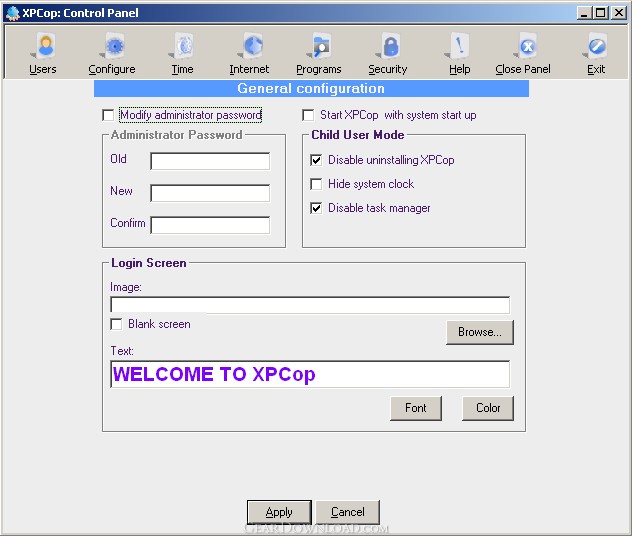This screenshot has height=536, width=632.
Task: Enable Start XPCop with system start up
Action: [308, 115]
